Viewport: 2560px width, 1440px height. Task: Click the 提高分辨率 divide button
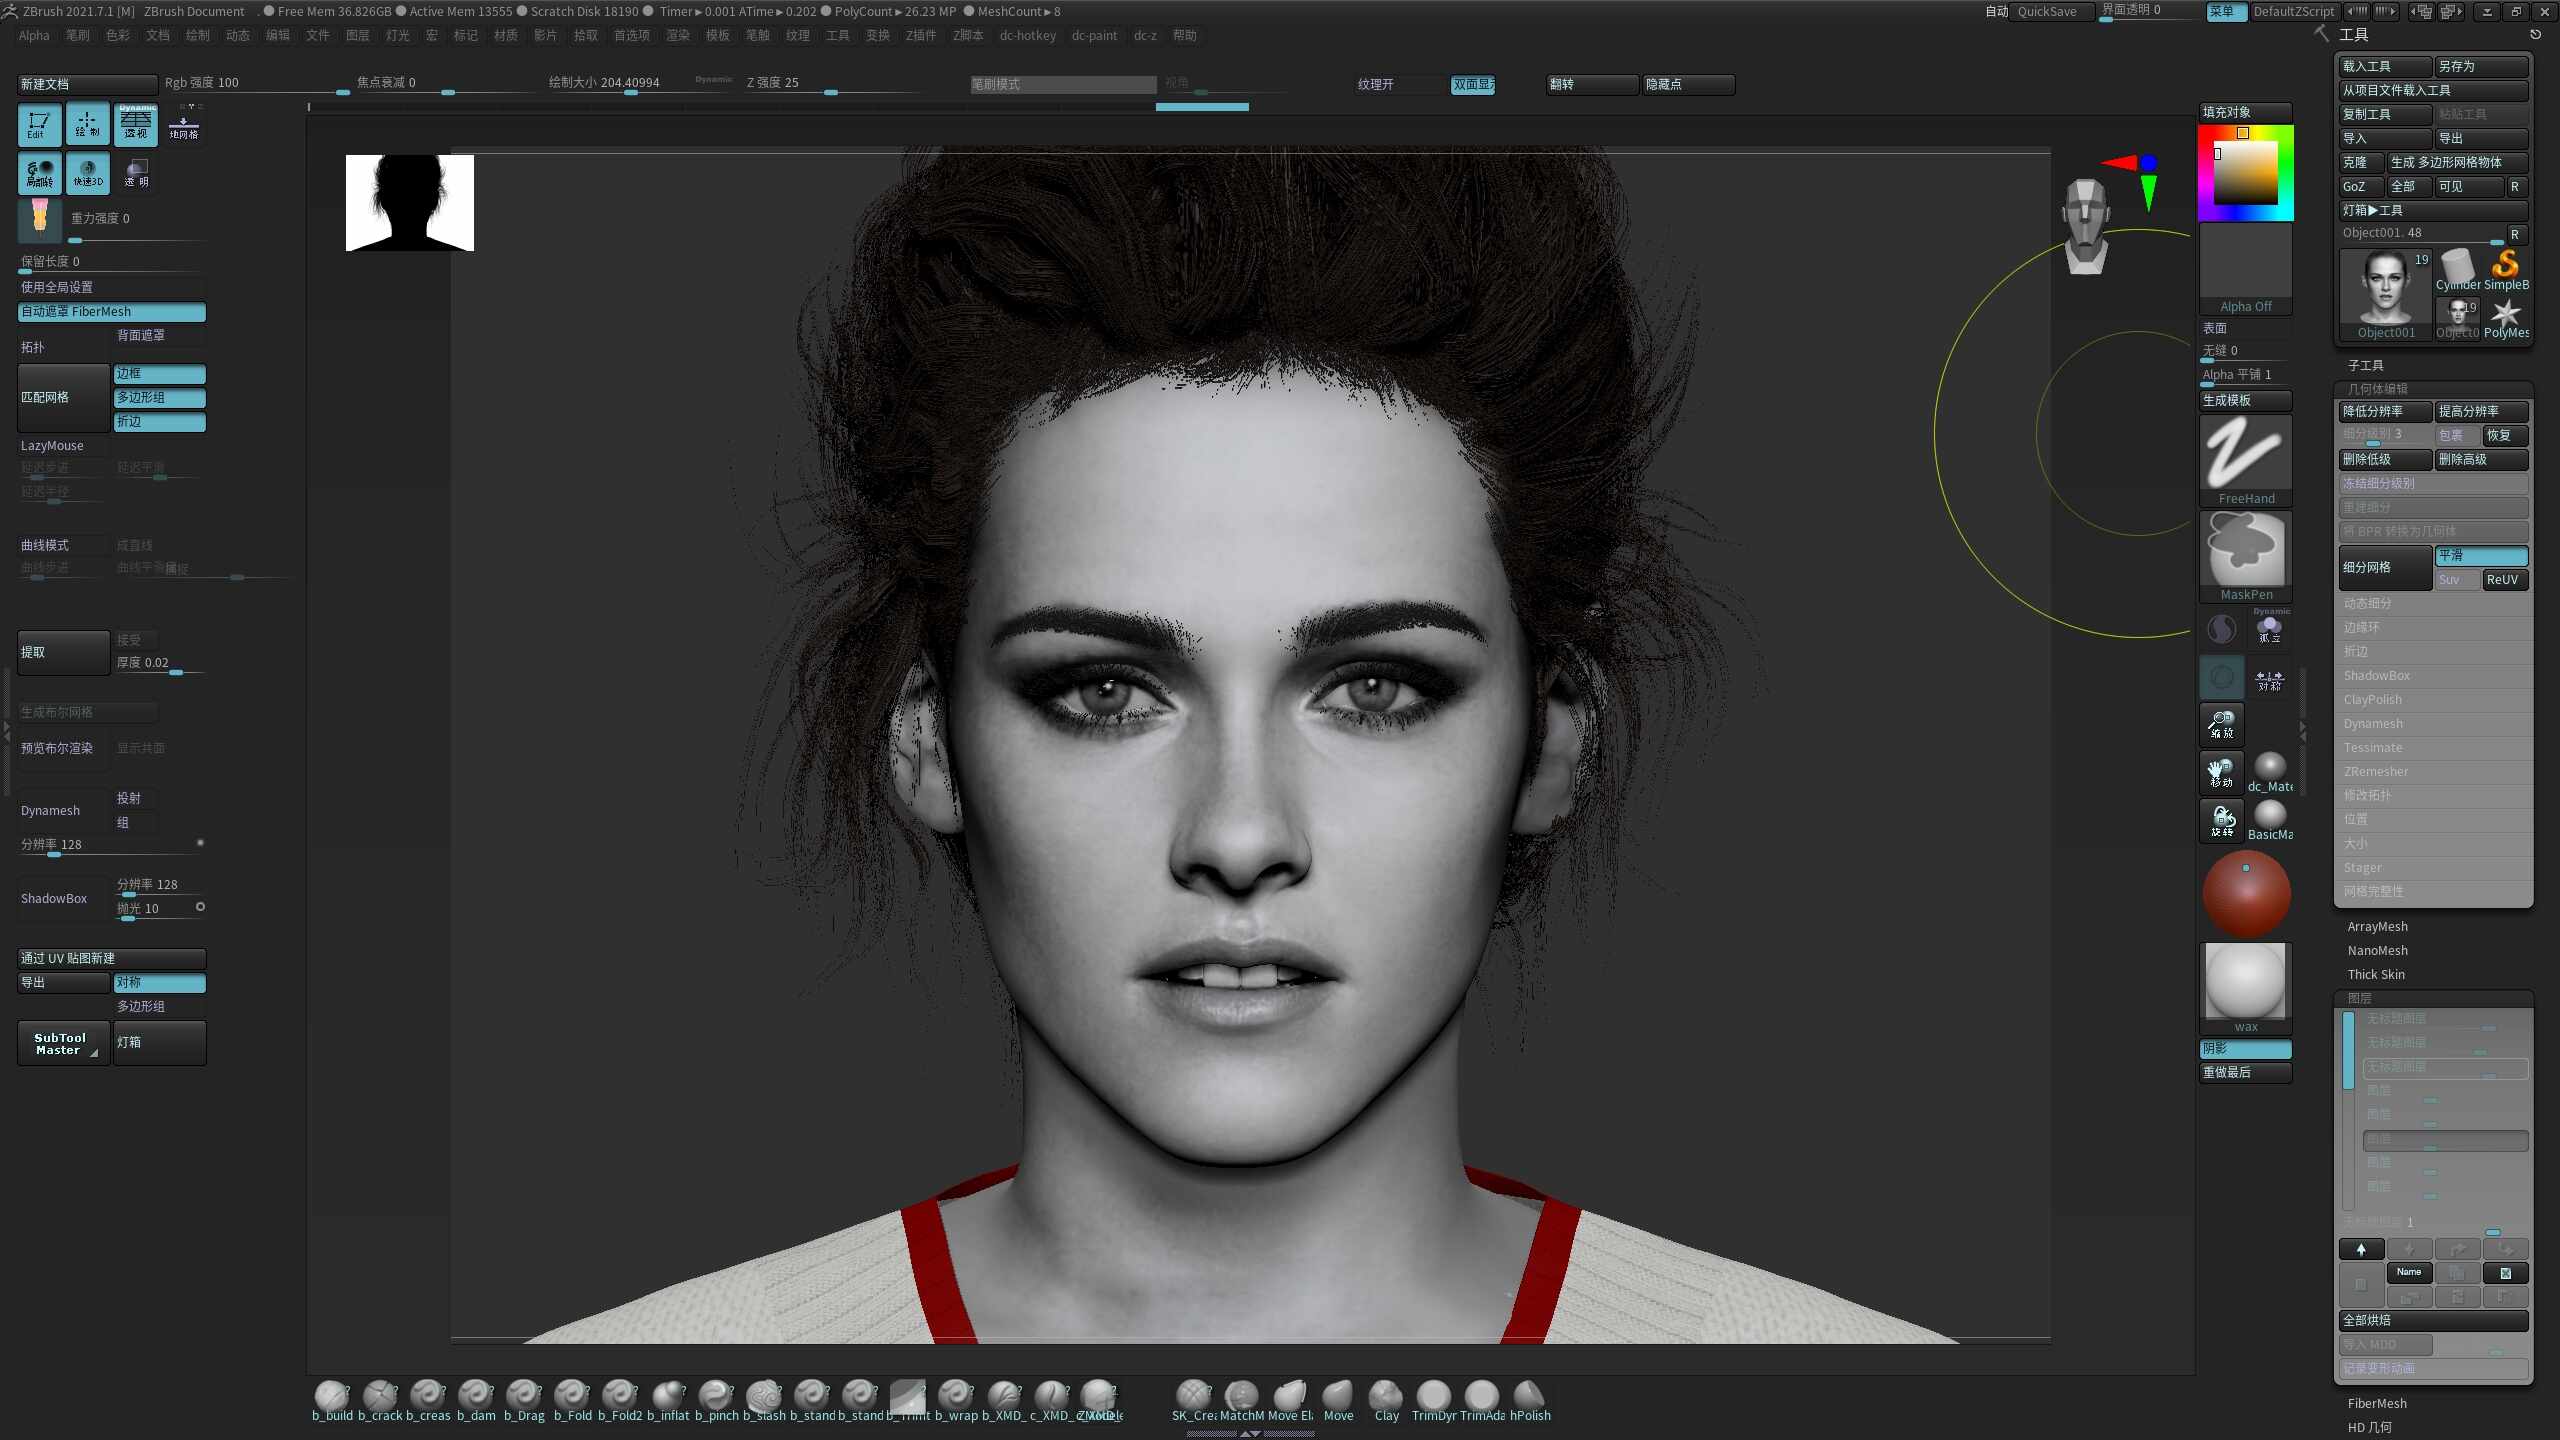coord(2482,411)
